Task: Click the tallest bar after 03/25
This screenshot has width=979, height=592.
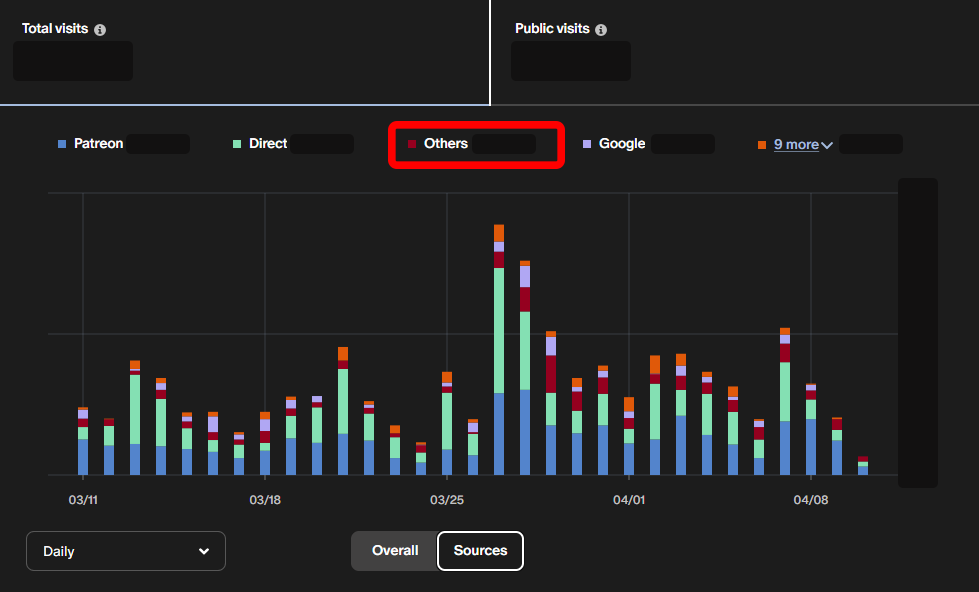Action: [499, 350]
